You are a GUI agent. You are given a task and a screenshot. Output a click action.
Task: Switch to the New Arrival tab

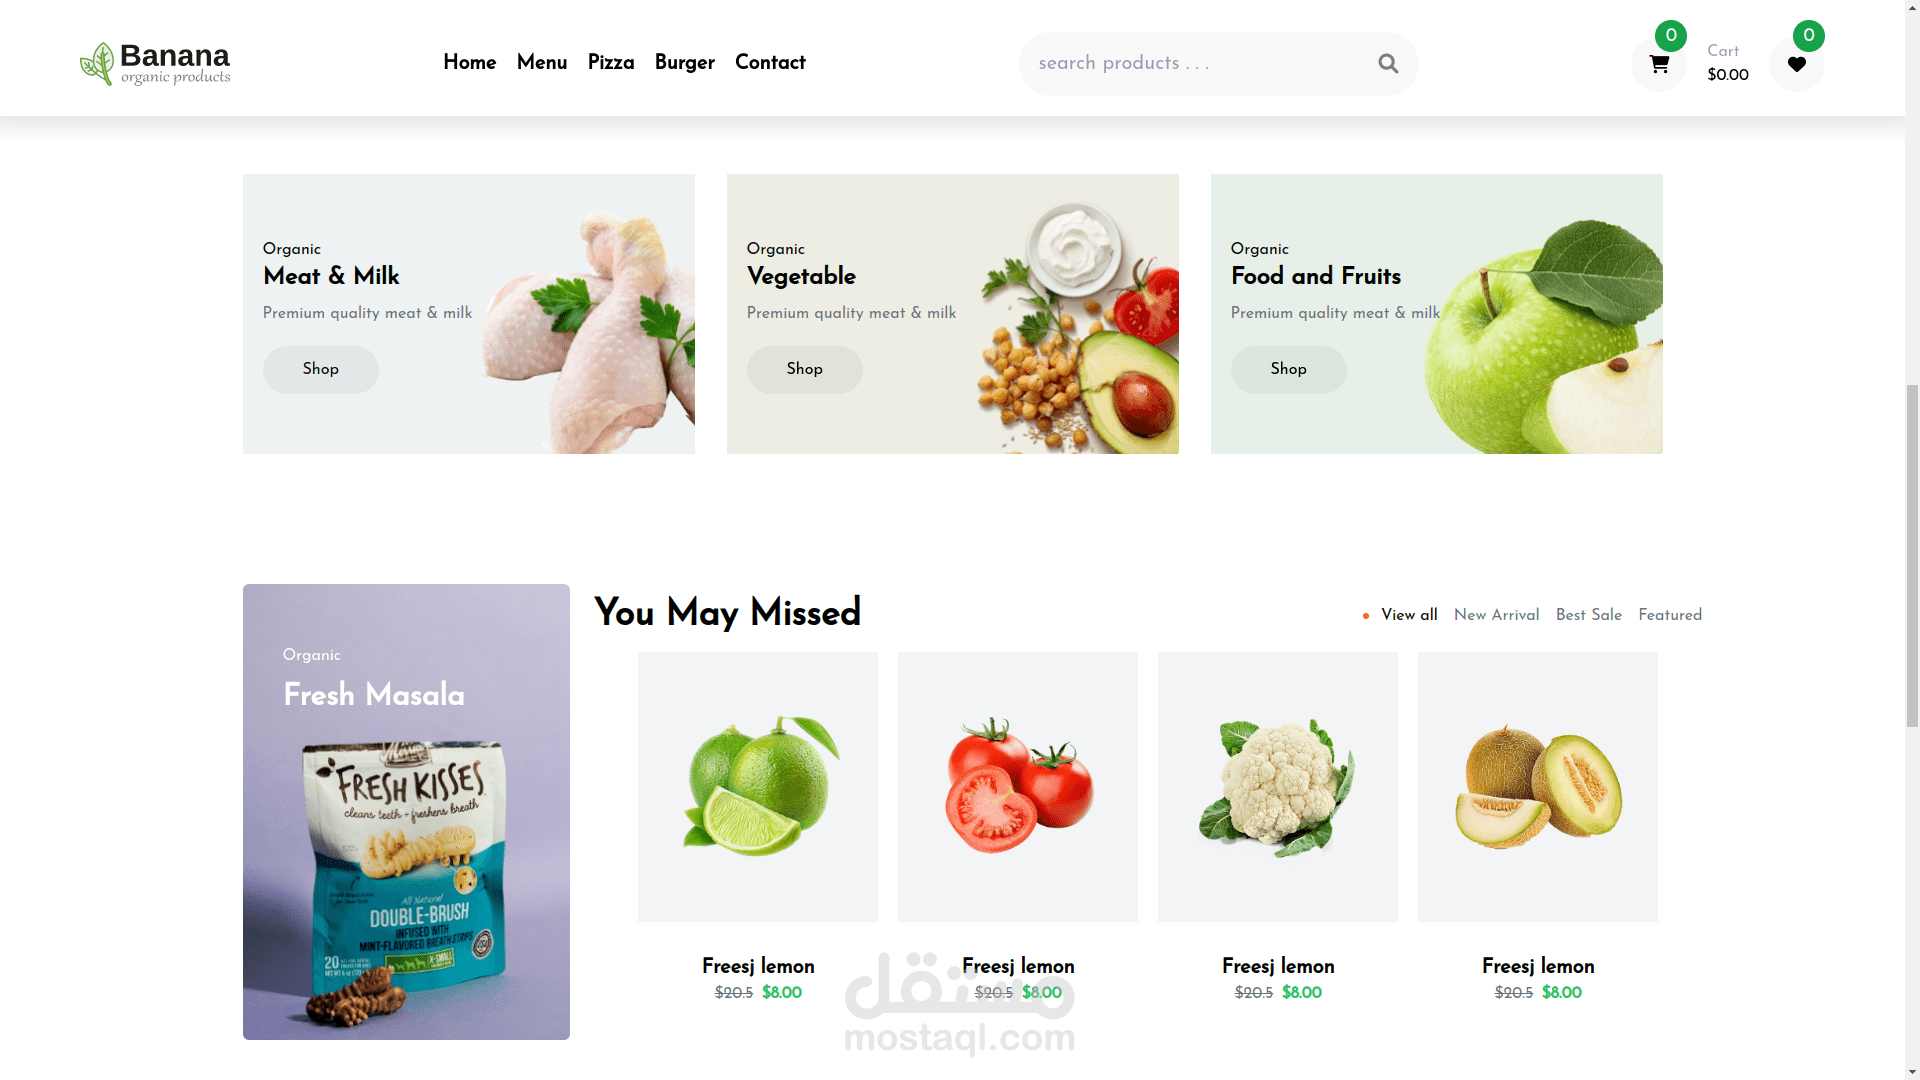click(x=1496, y=616)
